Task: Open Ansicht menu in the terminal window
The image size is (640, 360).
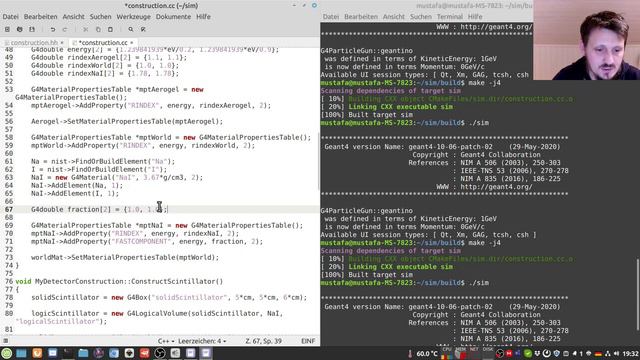Action: [394, 17]
